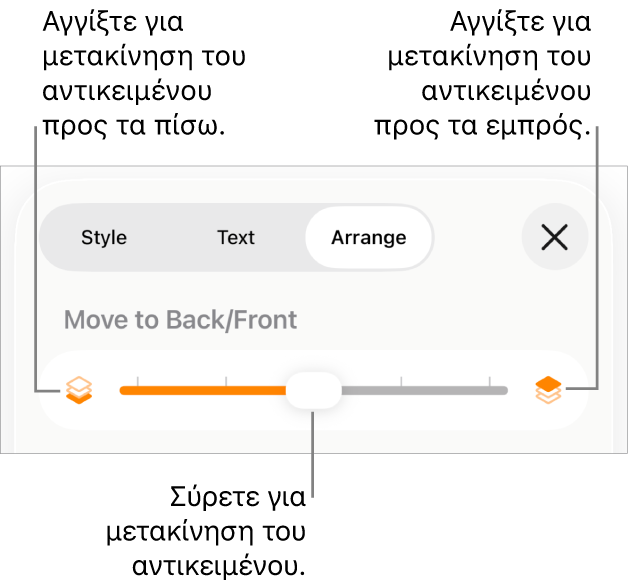Close the format panel with the X
This screenshot has width=628, height=588.
tap(554, 237)
